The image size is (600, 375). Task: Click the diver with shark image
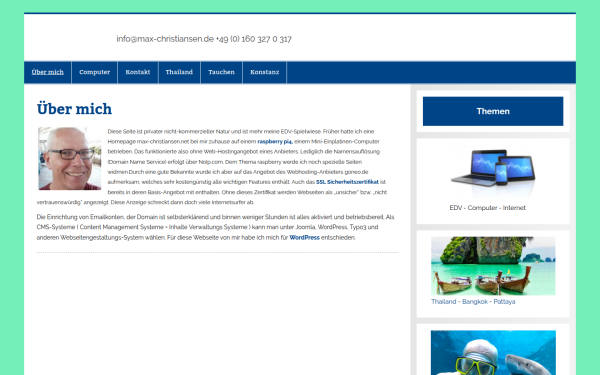coord(493,353)
